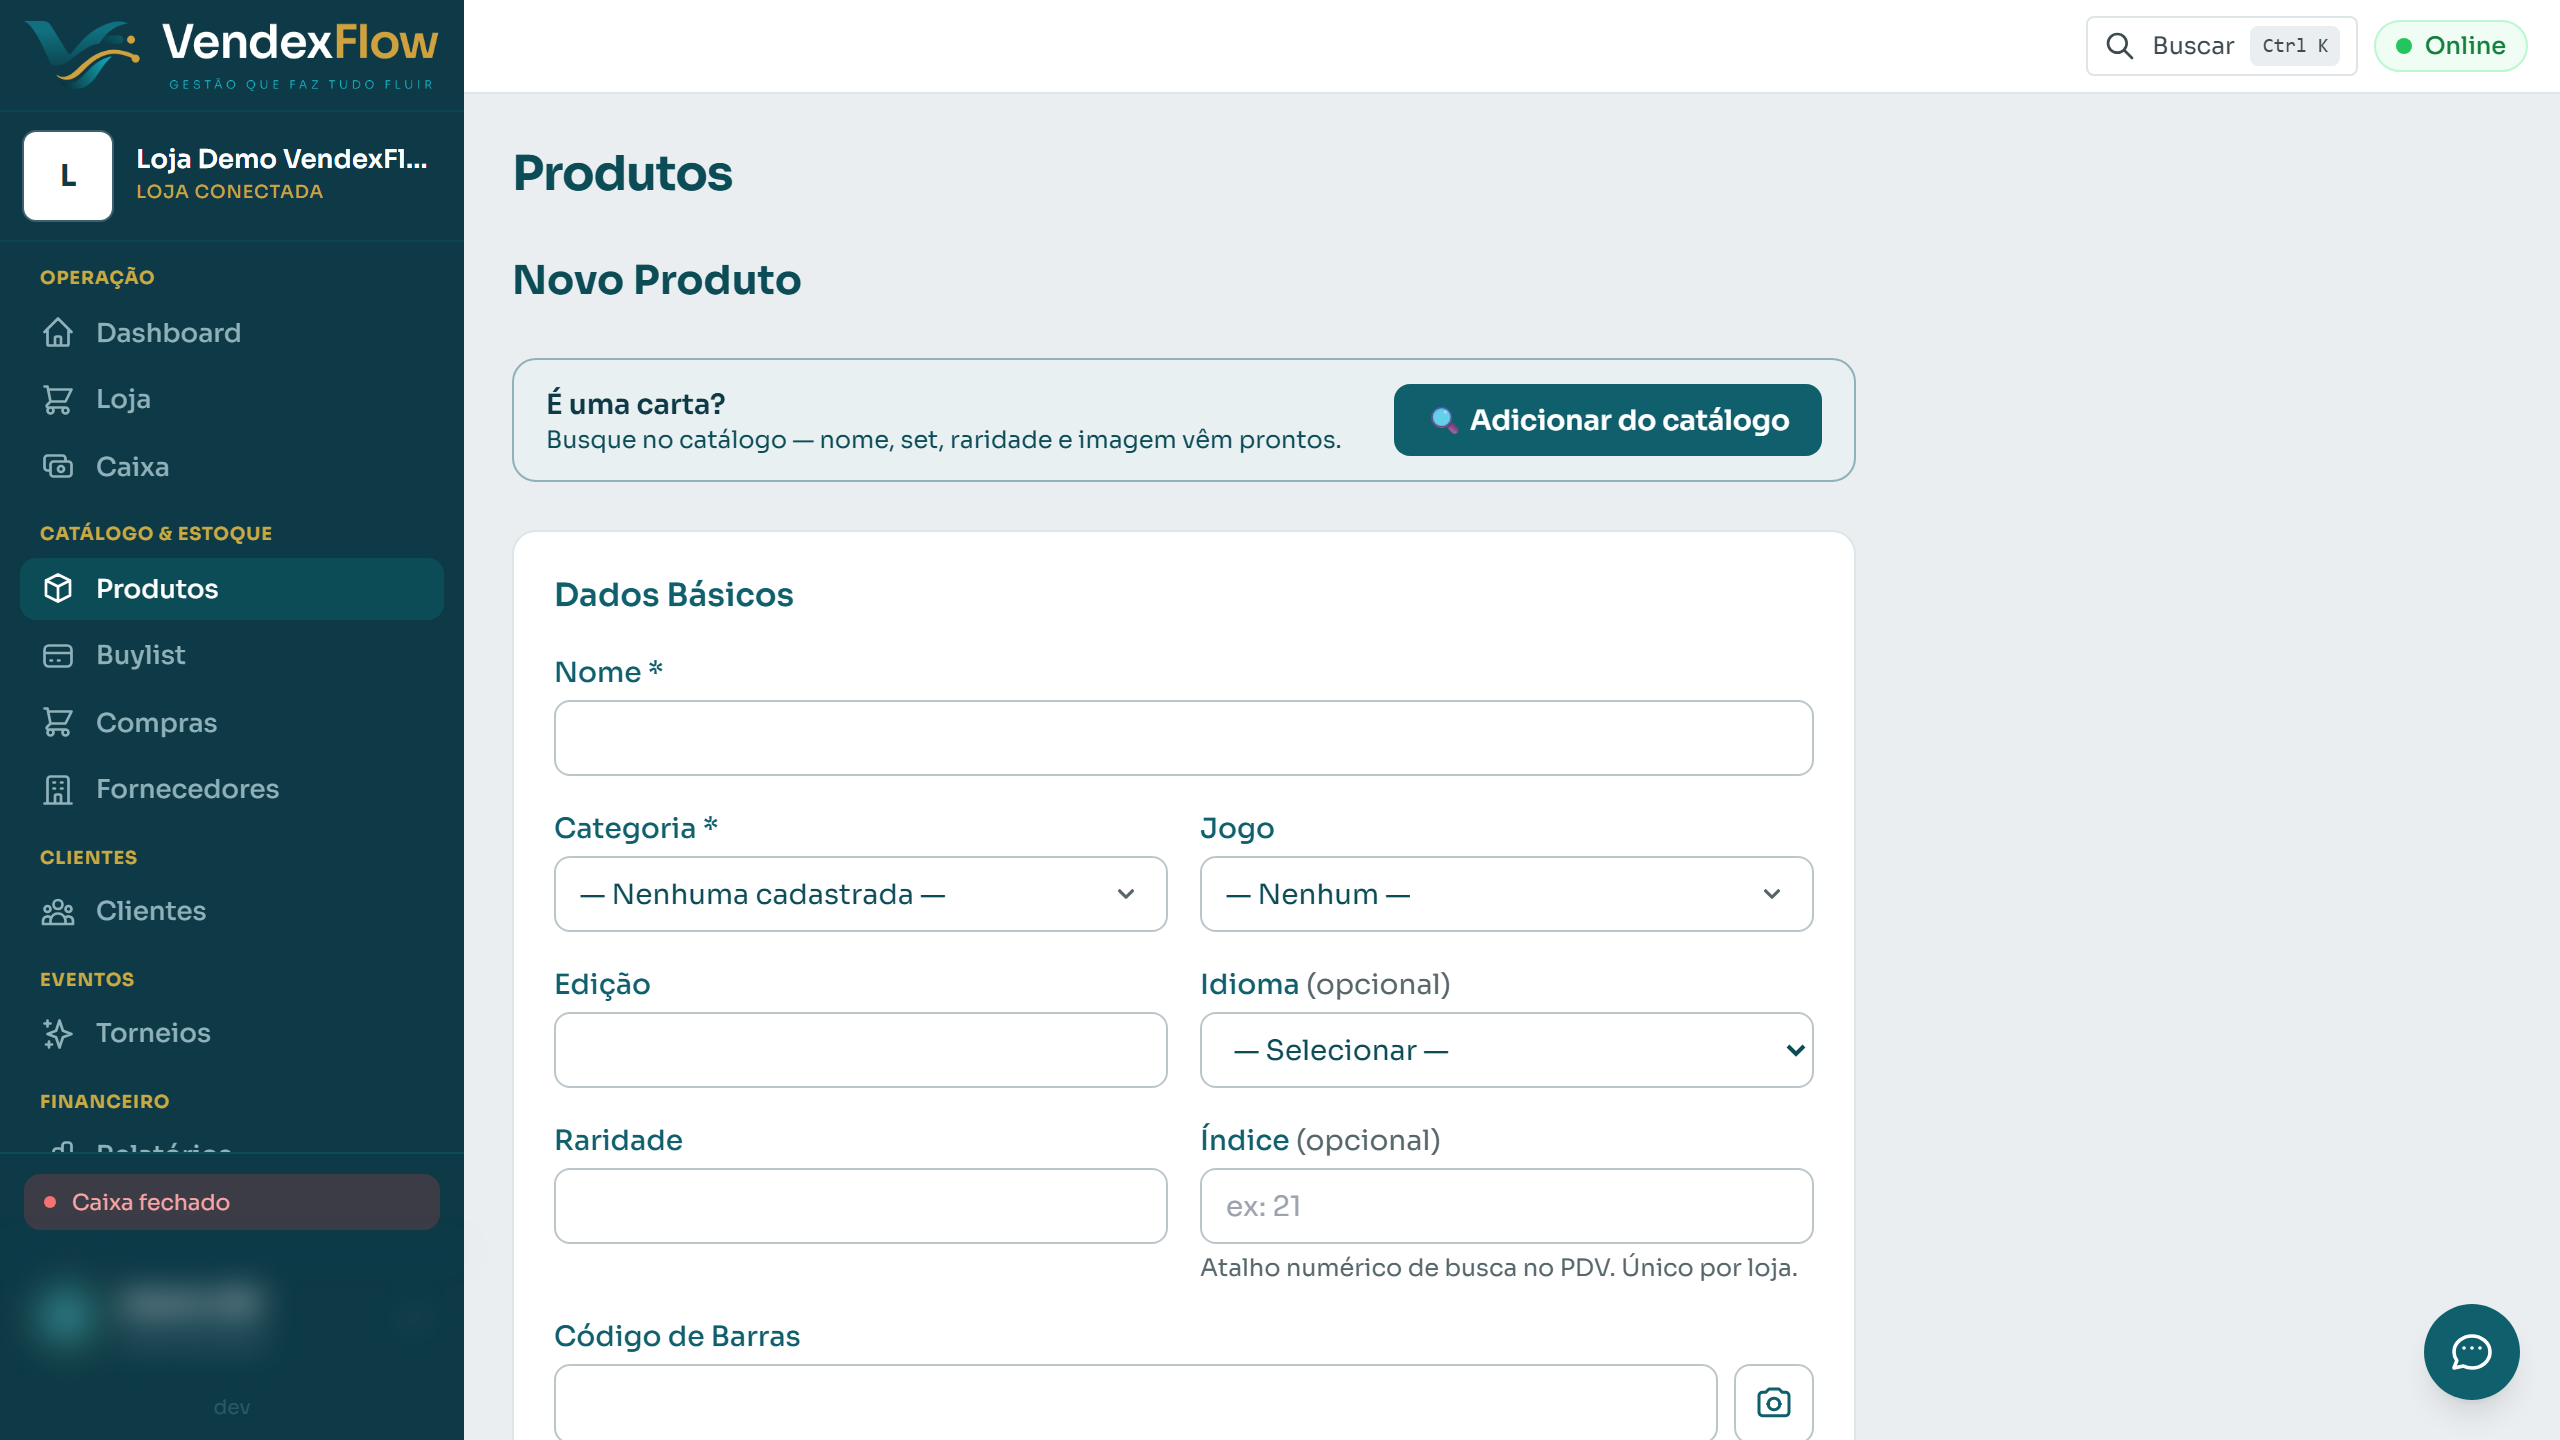Click the Índice field with ex: 21
This screenshot has width=2560, height=1440.
pos(1506,1206)
